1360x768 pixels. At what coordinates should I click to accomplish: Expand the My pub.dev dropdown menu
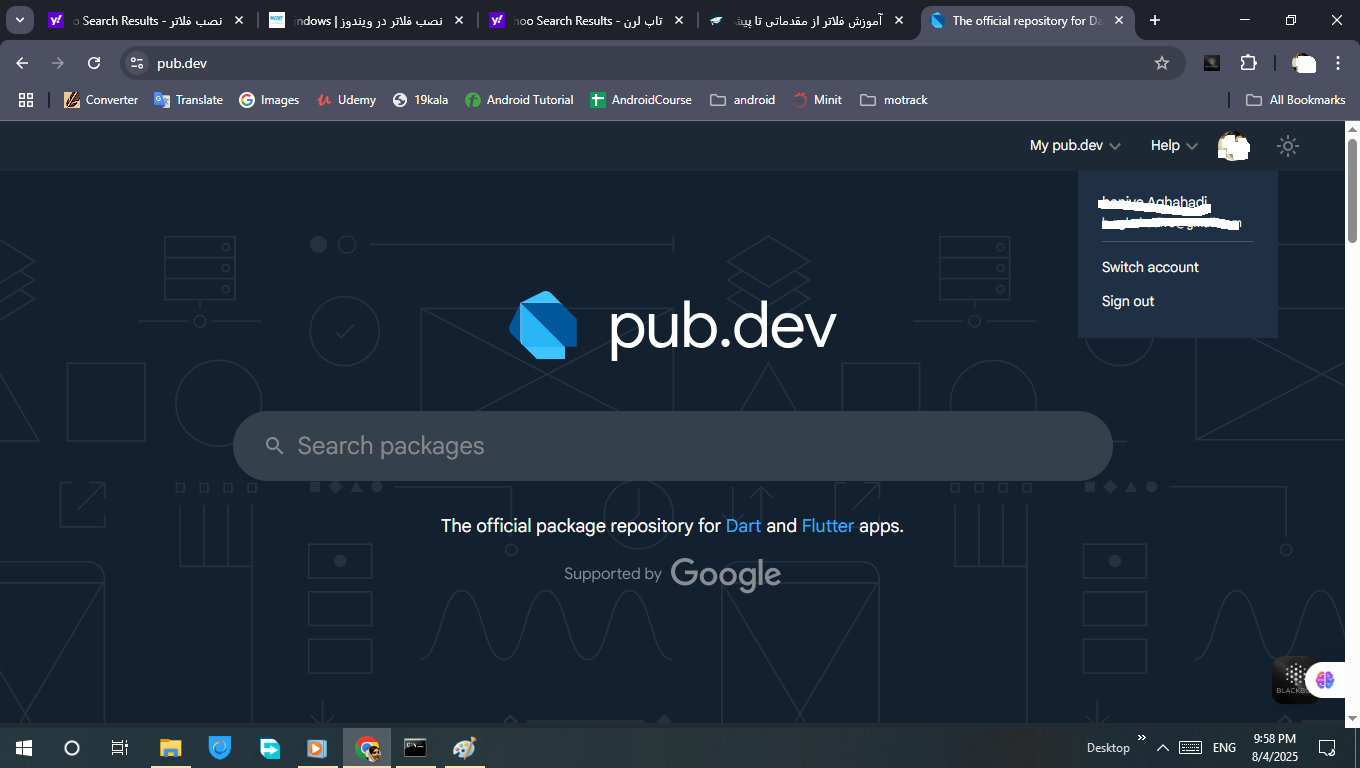point(1075,146)
